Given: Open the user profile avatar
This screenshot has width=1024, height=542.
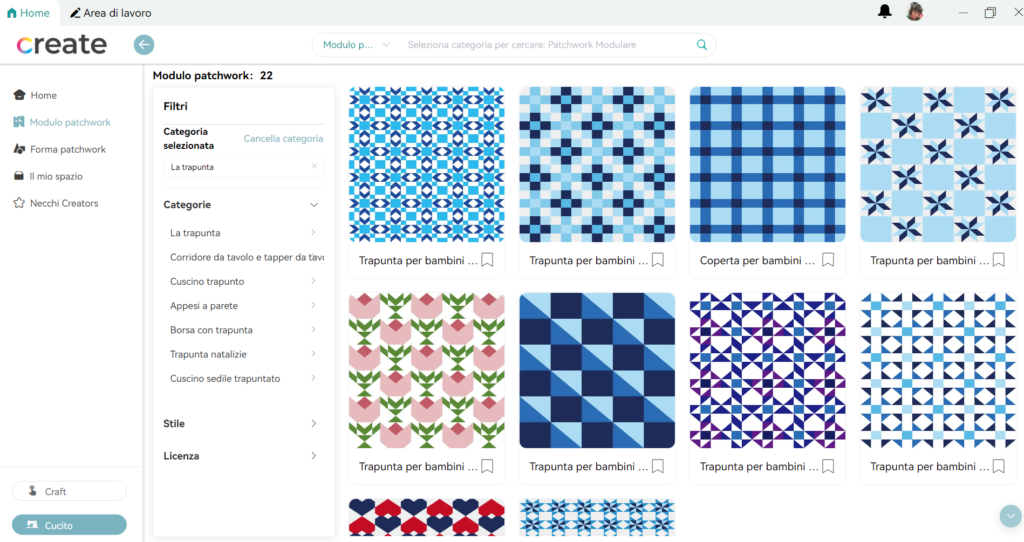Looking at the screenshot, I should [x=914, y=12].
